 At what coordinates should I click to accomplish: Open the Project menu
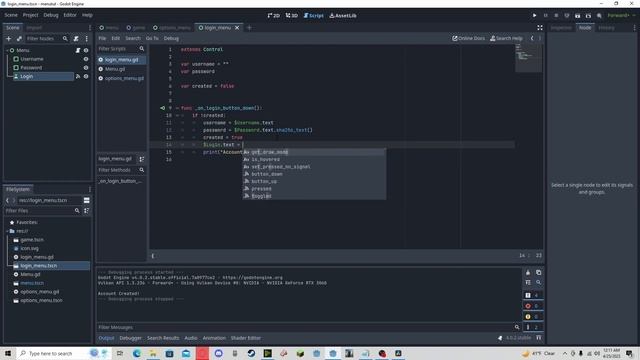[30, 15]
